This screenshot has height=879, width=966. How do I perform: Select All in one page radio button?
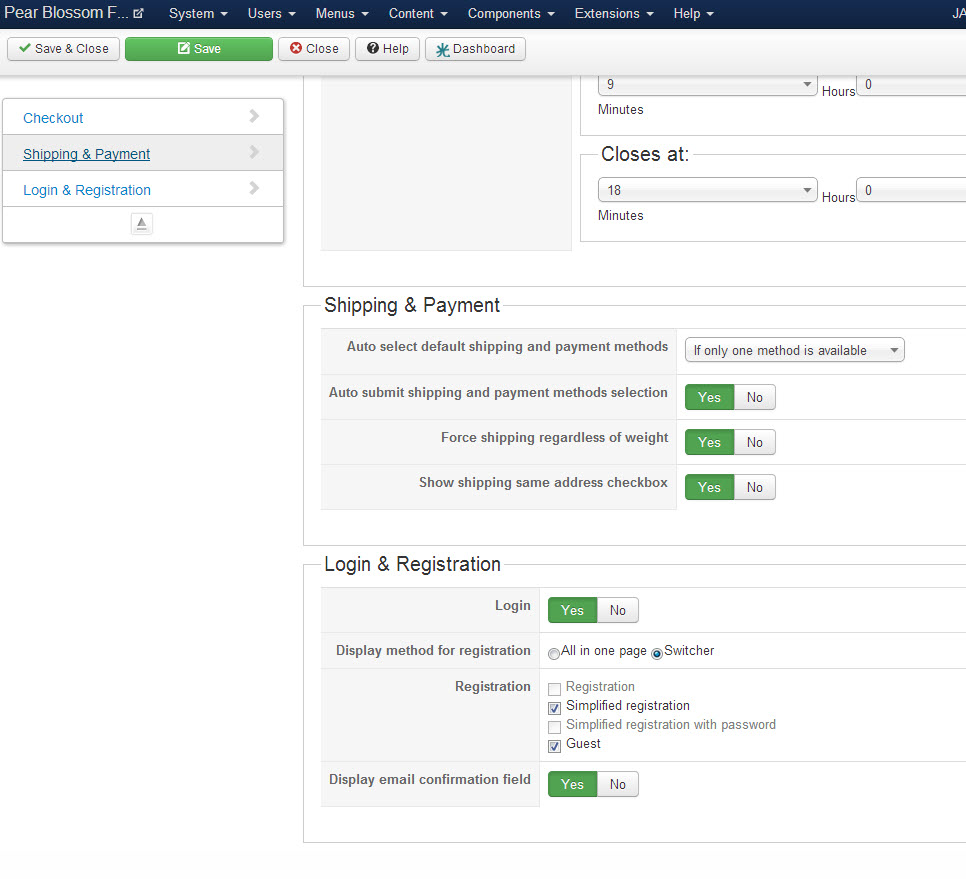coord(554,654)
